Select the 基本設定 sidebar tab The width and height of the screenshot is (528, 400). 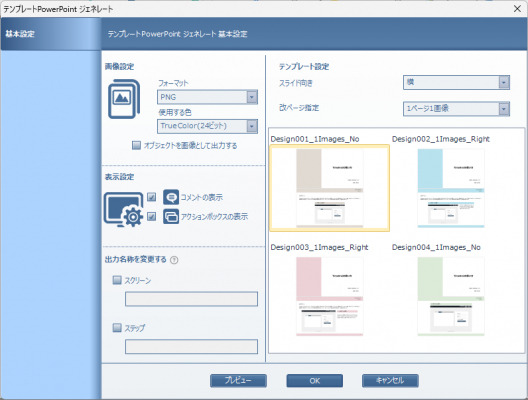point(51,34)
